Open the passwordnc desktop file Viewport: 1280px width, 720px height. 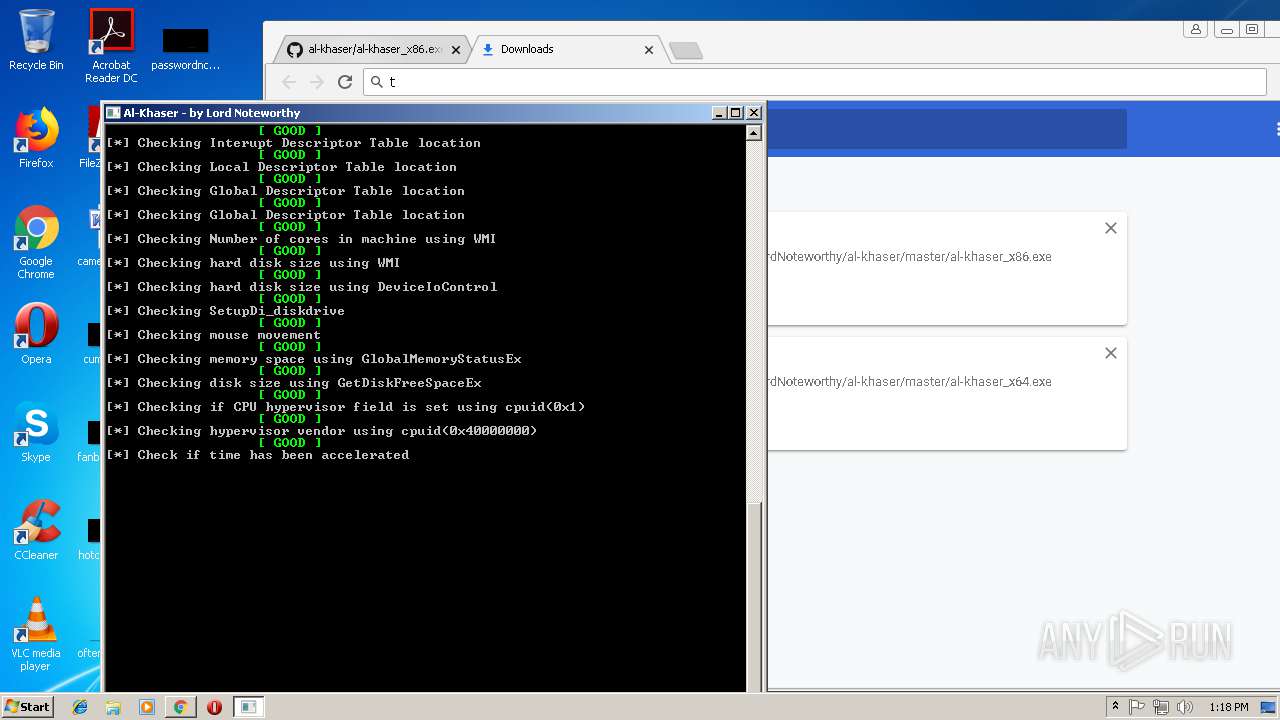[186, 48]
